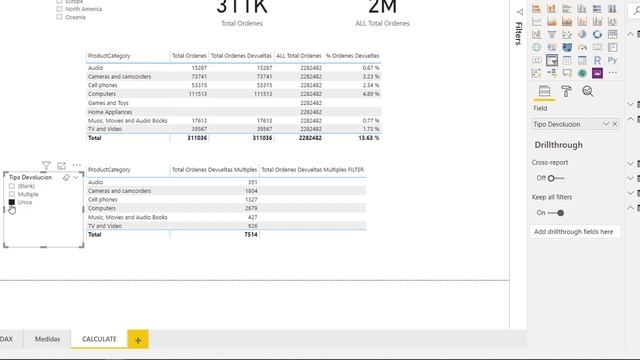Click the Games and Toys row

[233, 103]
